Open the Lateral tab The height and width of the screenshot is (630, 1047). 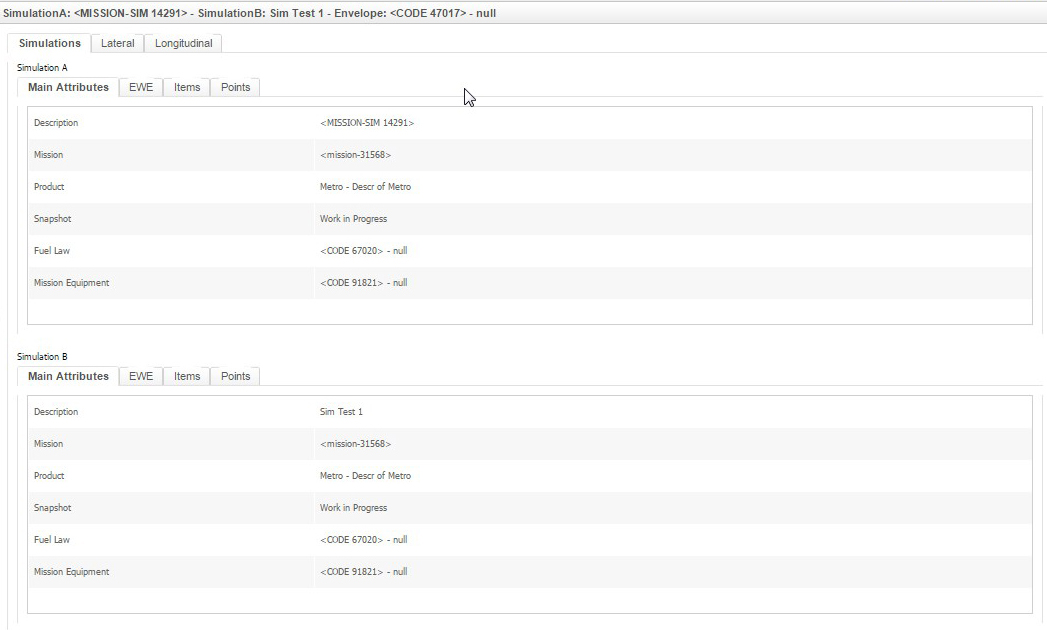point(118,43)
